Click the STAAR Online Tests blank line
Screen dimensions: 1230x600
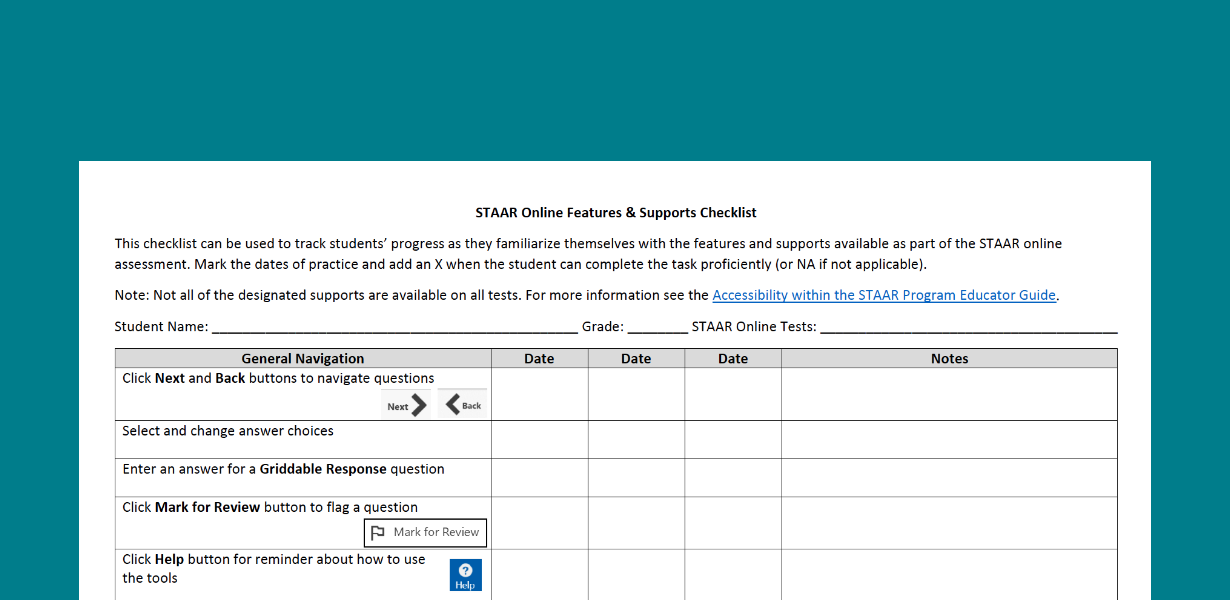969,327
